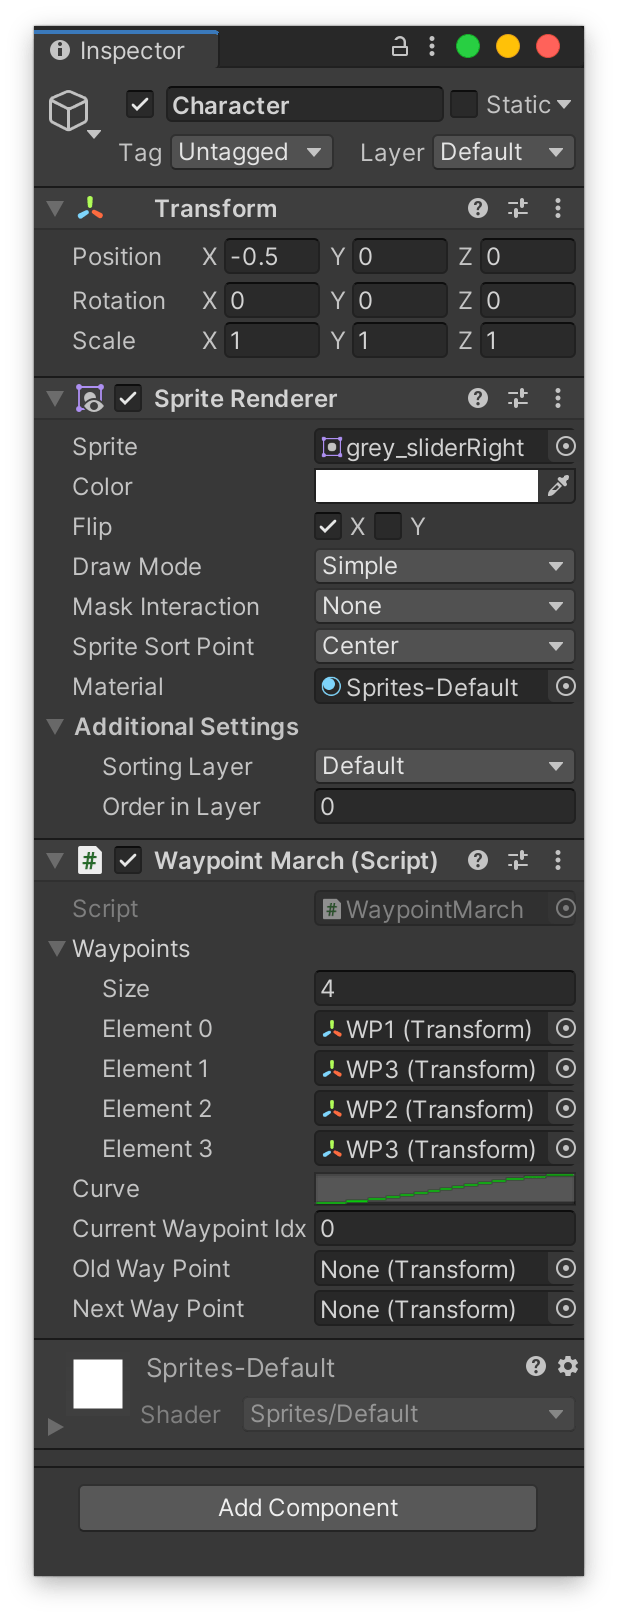This screenshot has width=618, height=1618.
Task: Click the white Color swatch field
Action: pyautogui.click(x=427, y=486)
